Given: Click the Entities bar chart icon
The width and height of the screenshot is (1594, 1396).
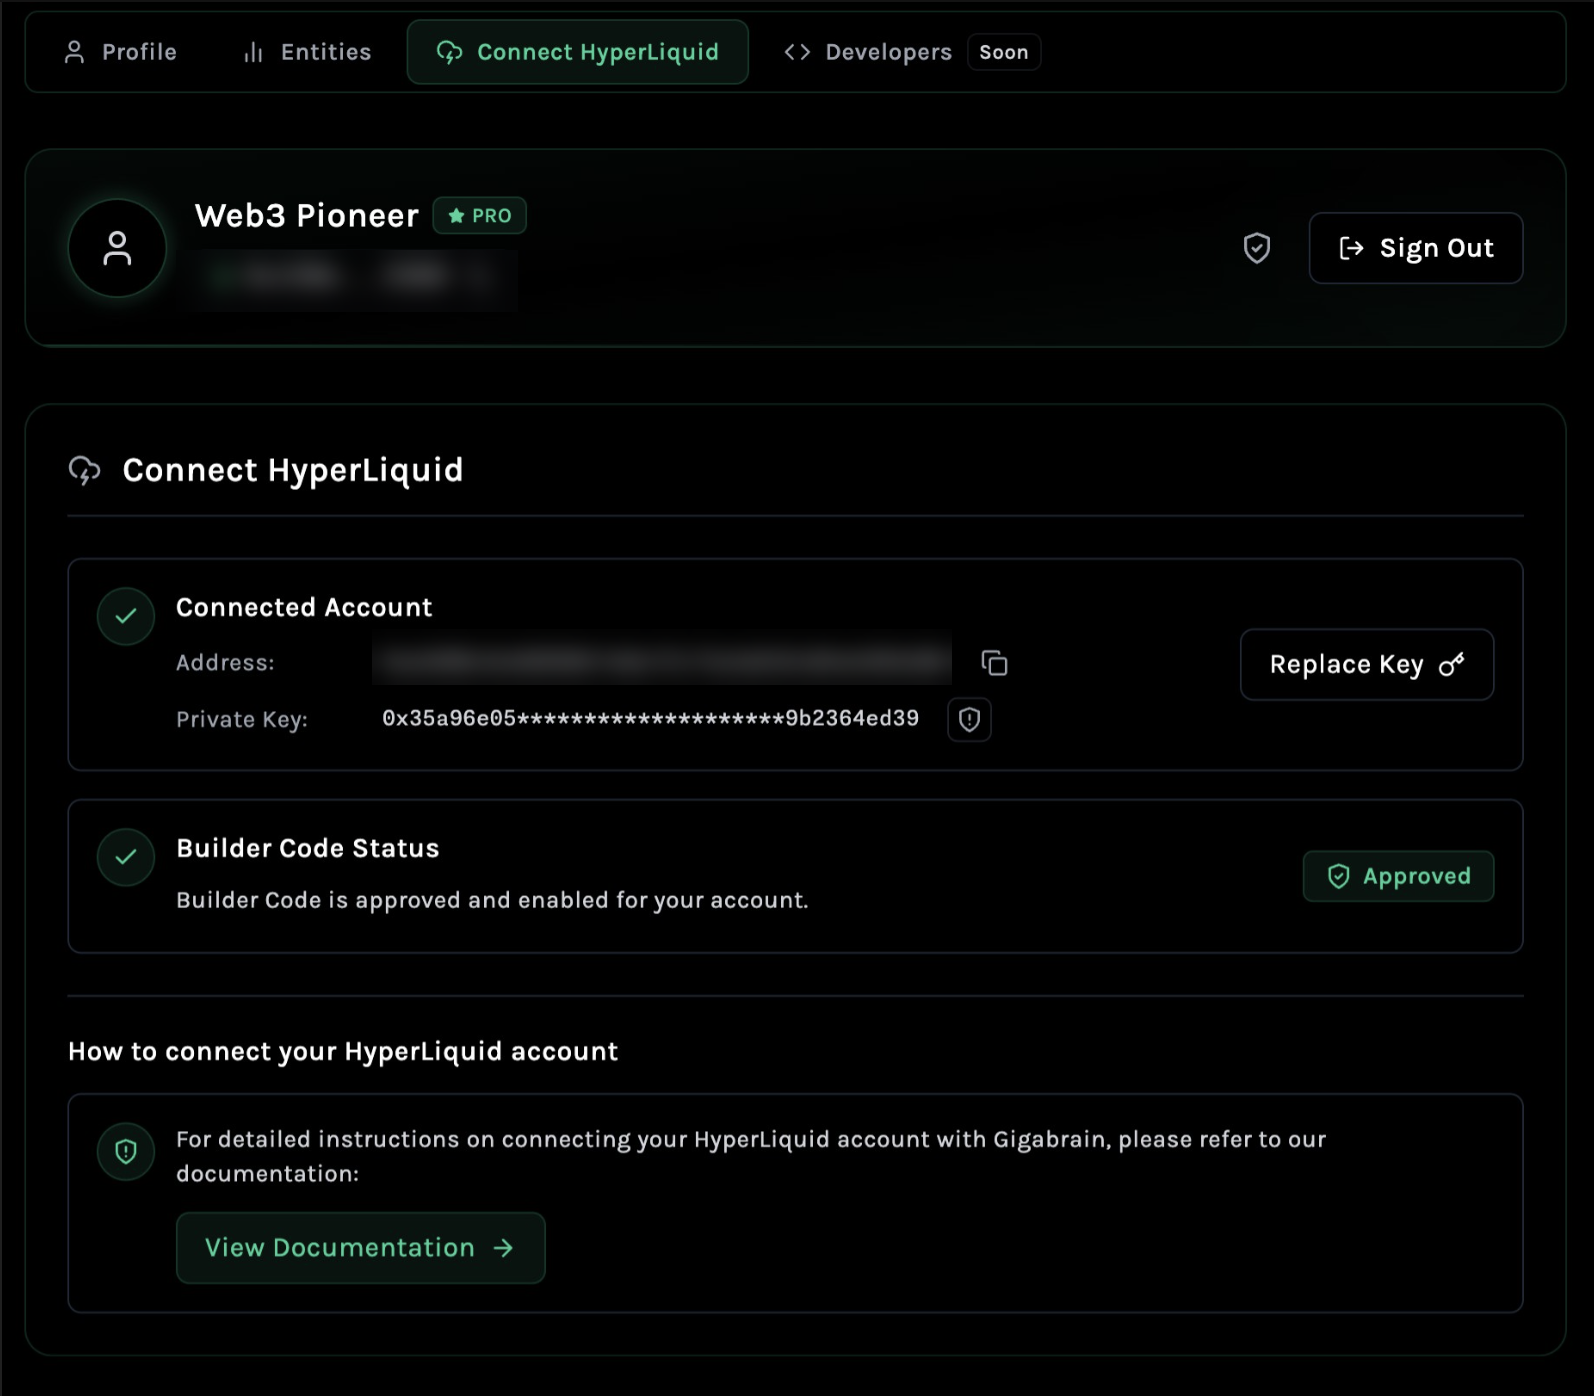Looking at the screenshot, I should click(254, 52).
